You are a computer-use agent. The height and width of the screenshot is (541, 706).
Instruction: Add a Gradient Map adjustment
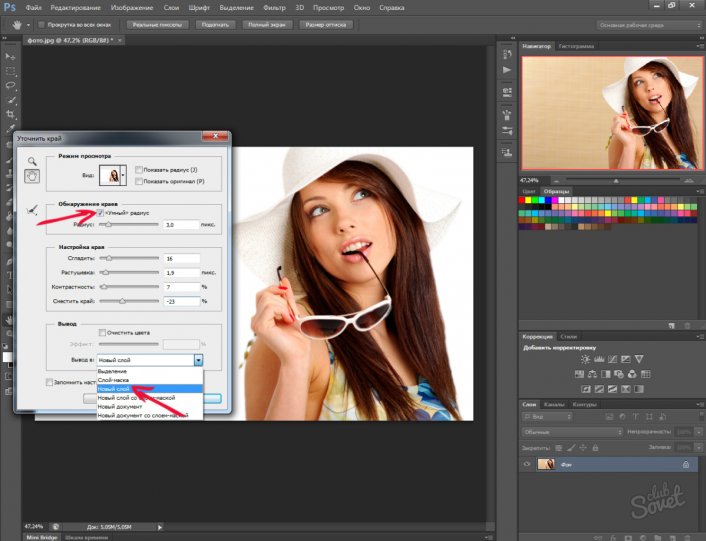tap(639, 389)
